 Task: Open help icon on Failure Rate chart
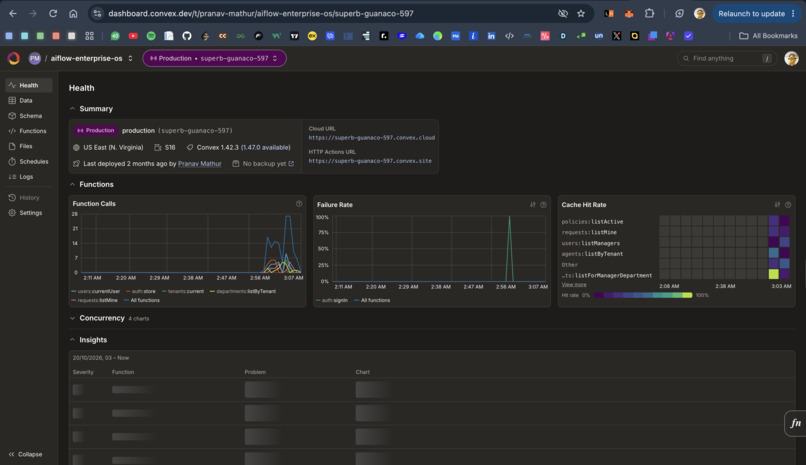tap(543, 204)
